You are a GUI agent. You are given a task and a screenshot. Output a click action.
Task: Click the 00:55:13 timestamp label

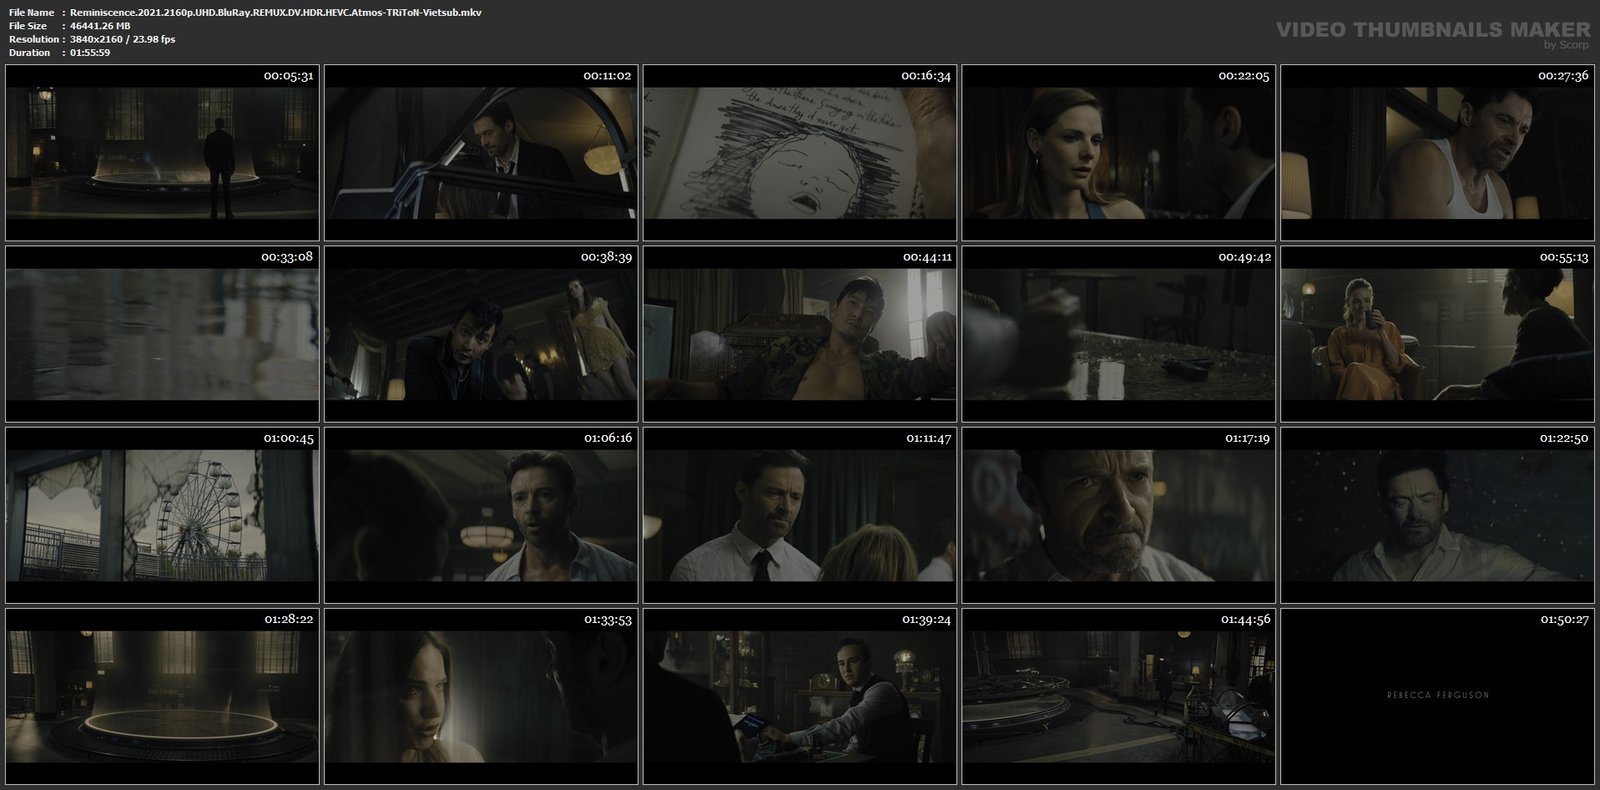tap(1564, 257)
